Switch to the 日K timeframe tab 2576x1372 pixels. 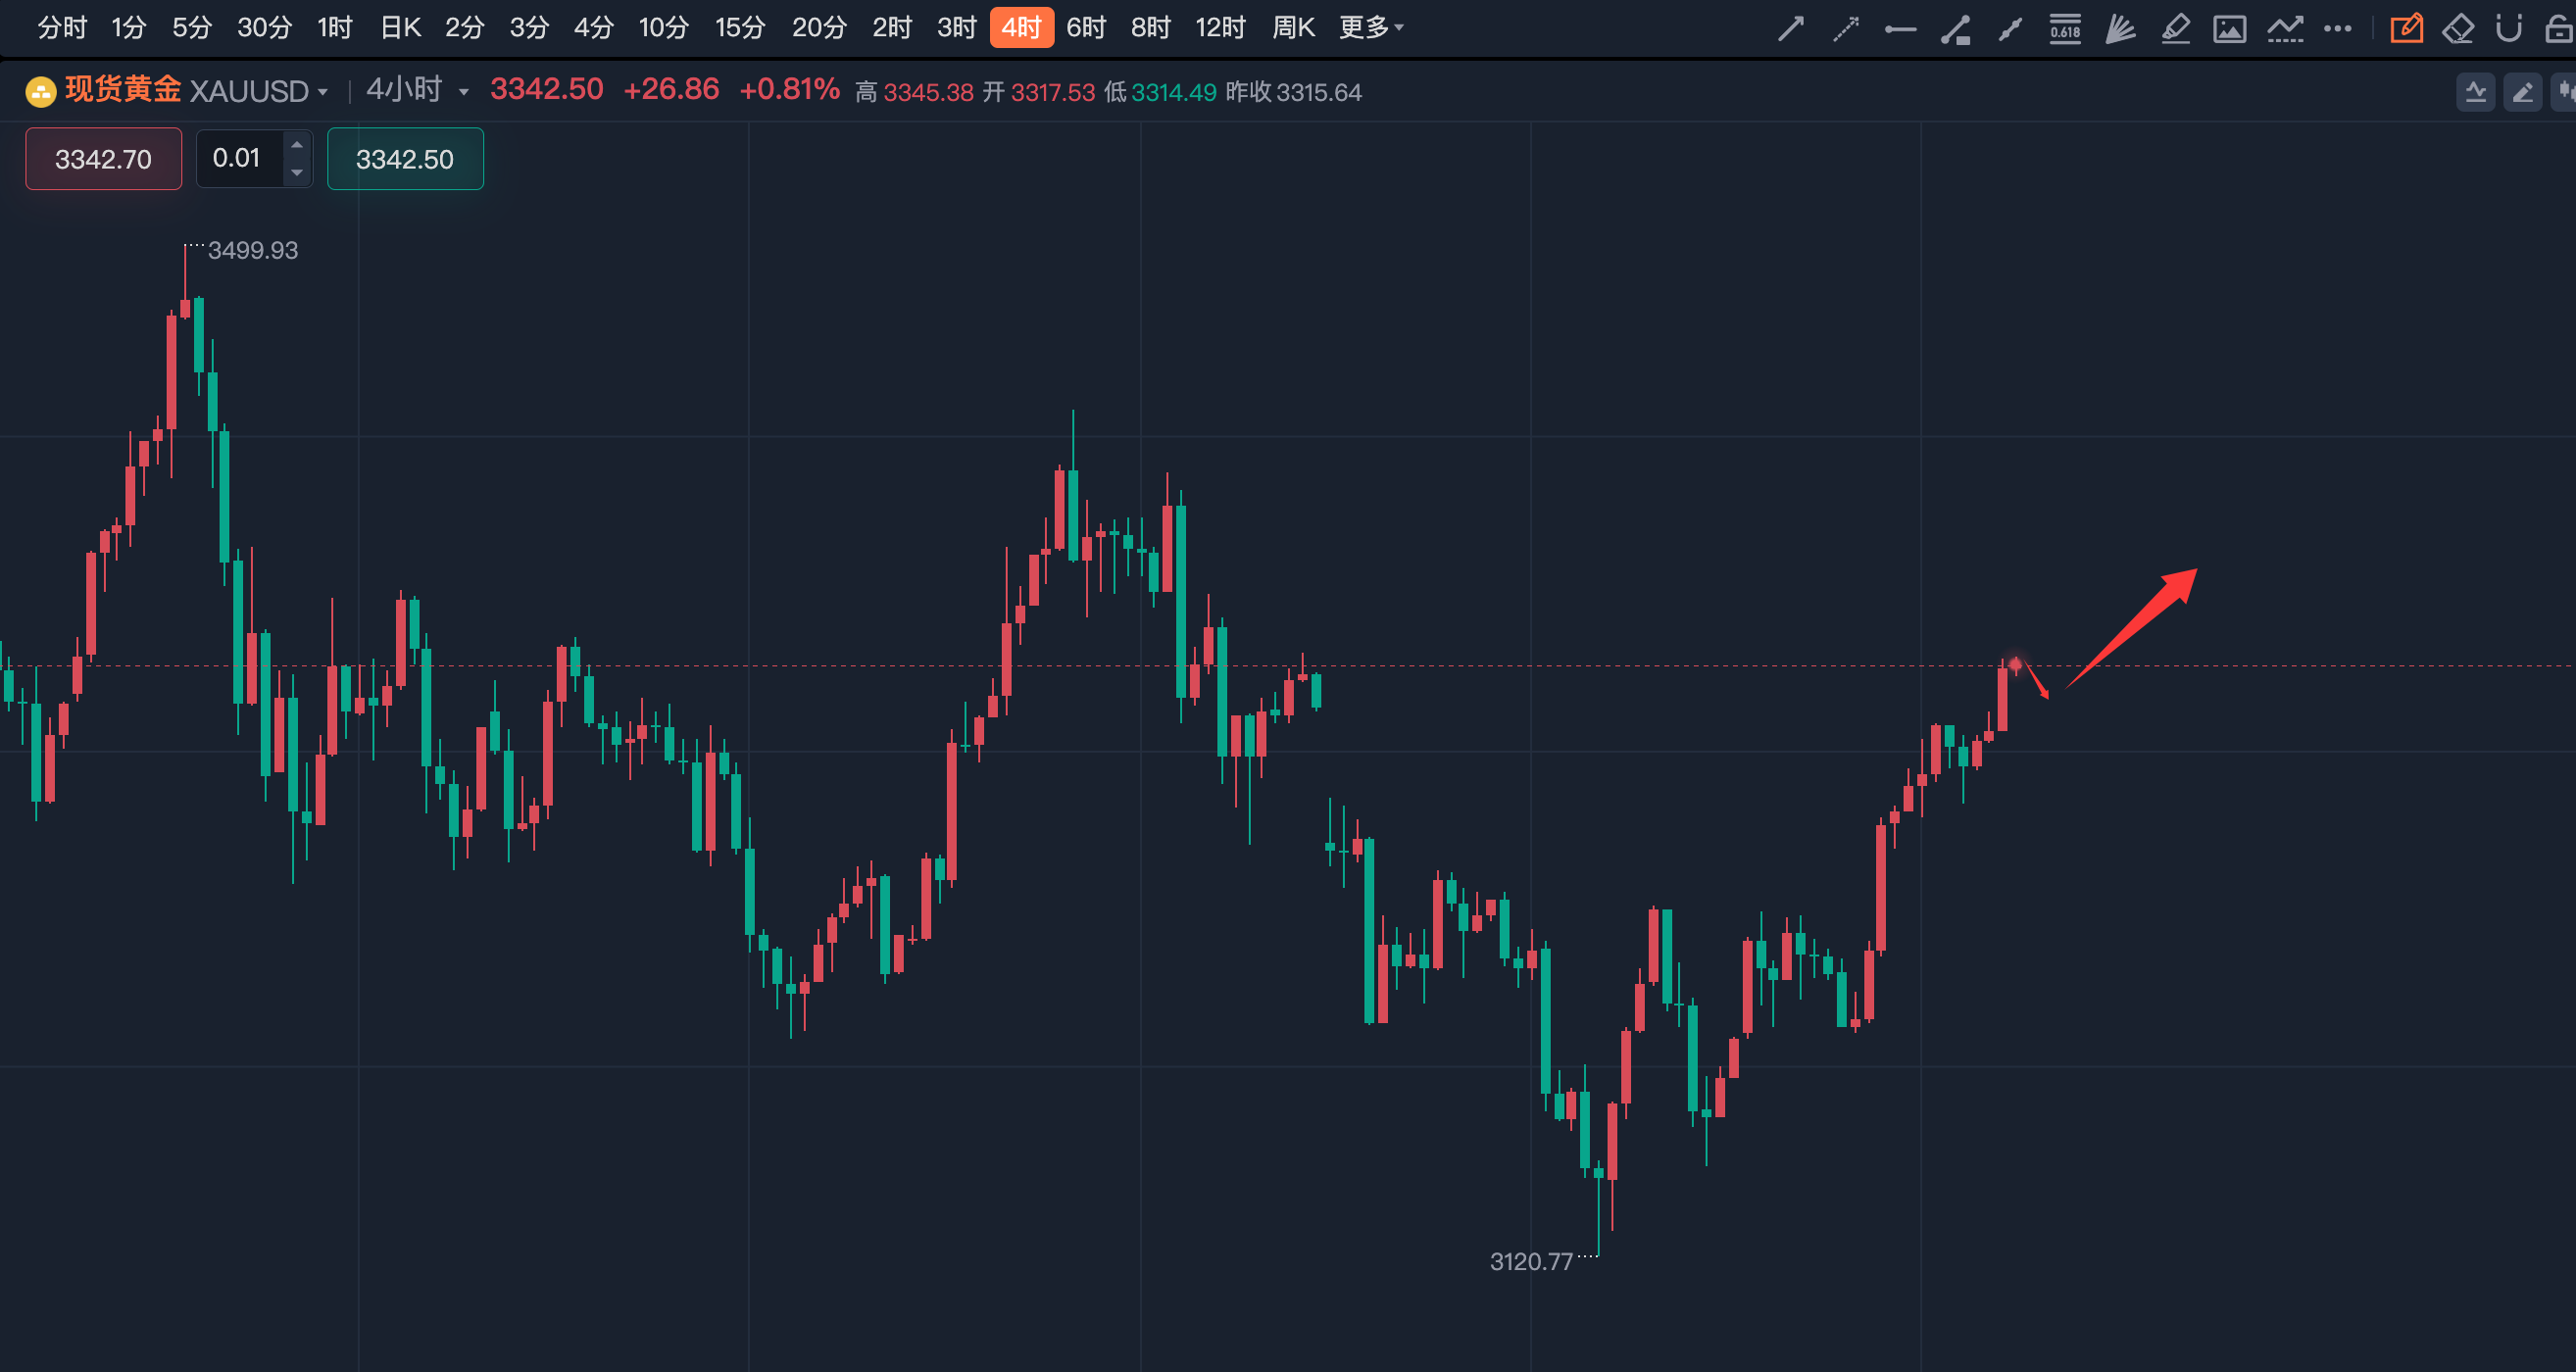tap(400, 27)
